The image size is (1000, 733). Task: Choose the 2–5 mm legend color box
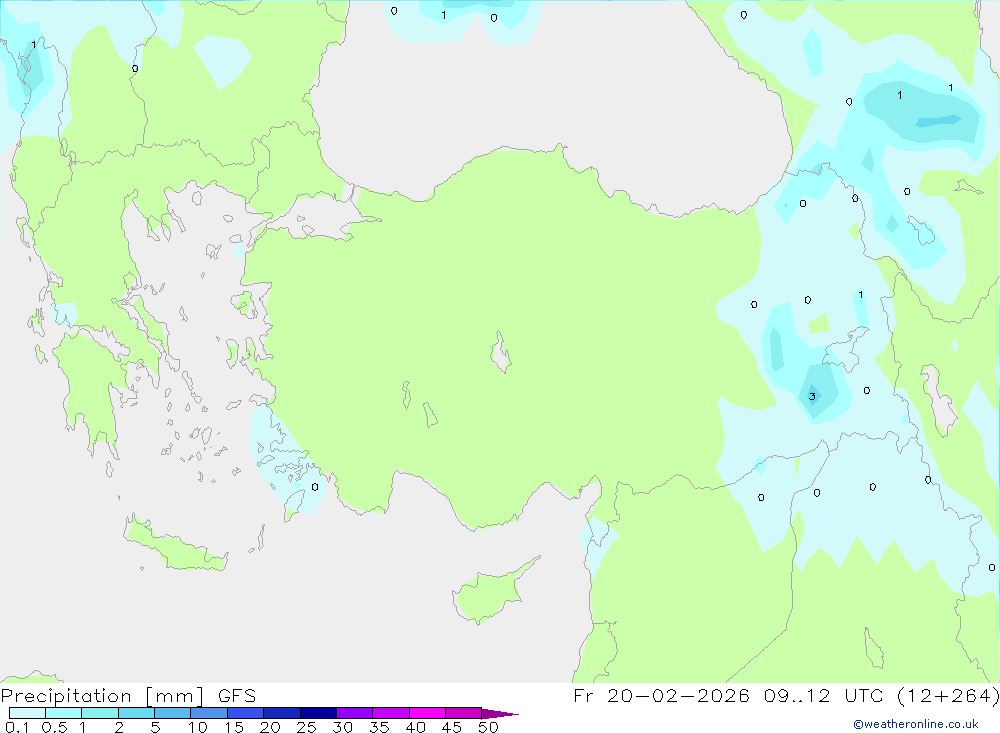coord(136,713)
